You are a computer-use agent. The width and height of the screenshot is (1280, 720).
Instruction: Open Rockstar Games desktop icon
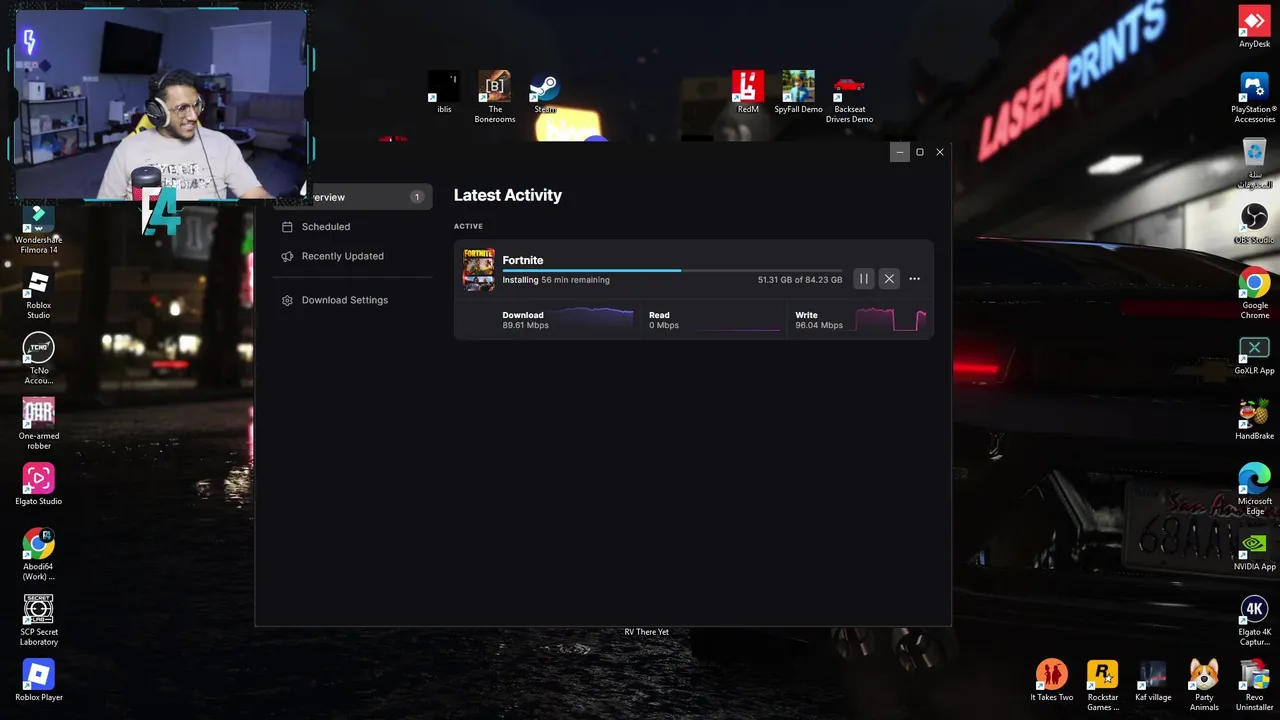1103,685
